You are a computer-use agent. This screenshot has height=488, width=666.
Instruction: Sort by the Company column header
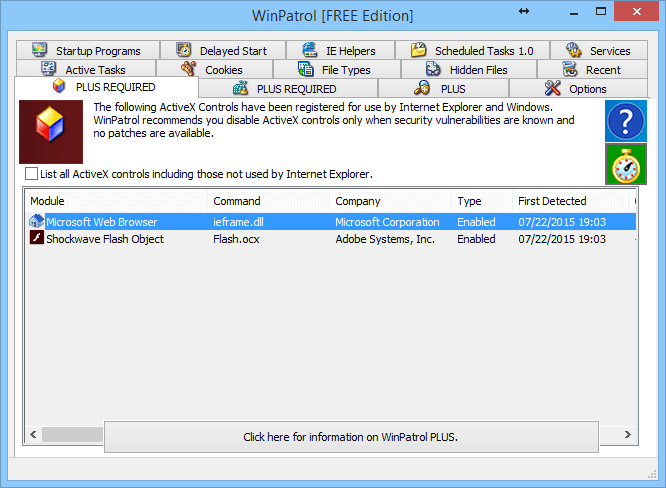[390, 201]
